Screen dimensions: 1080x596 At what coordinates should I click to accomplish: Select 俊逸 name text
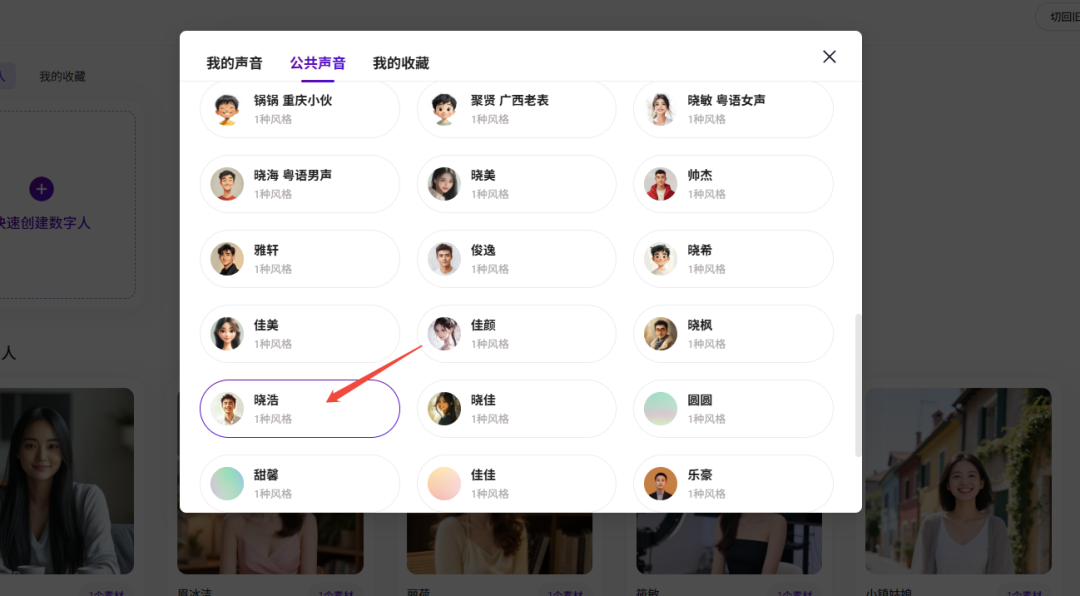(x=483, y=250)
